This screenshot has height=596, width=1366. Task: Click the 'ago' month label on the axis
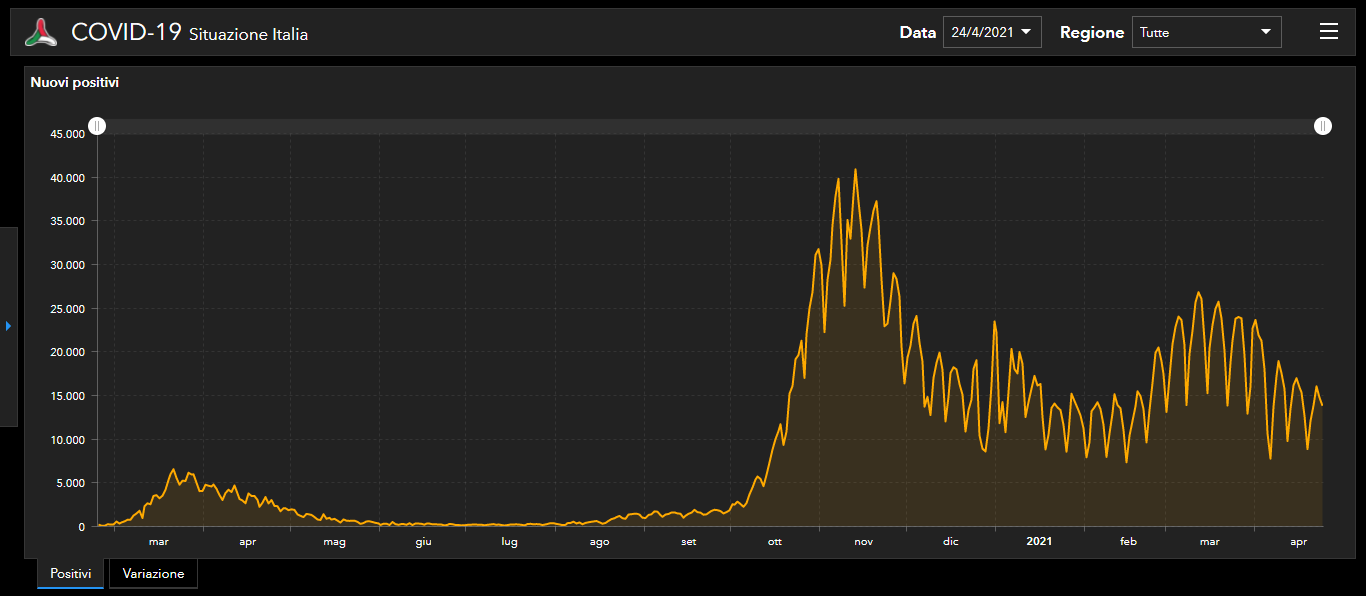[599, 542]
